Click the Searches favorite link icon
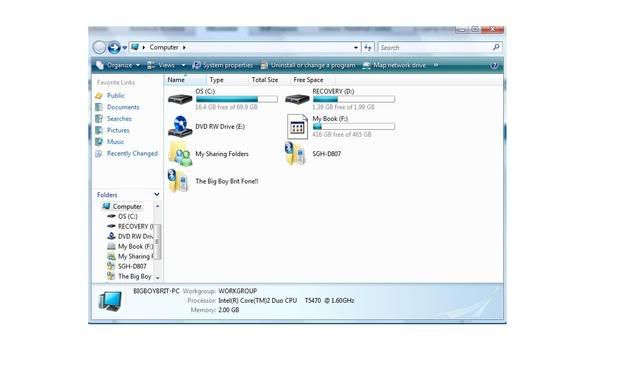The height and width of the screenshot is (370, 640). click(x=99, y=119)
